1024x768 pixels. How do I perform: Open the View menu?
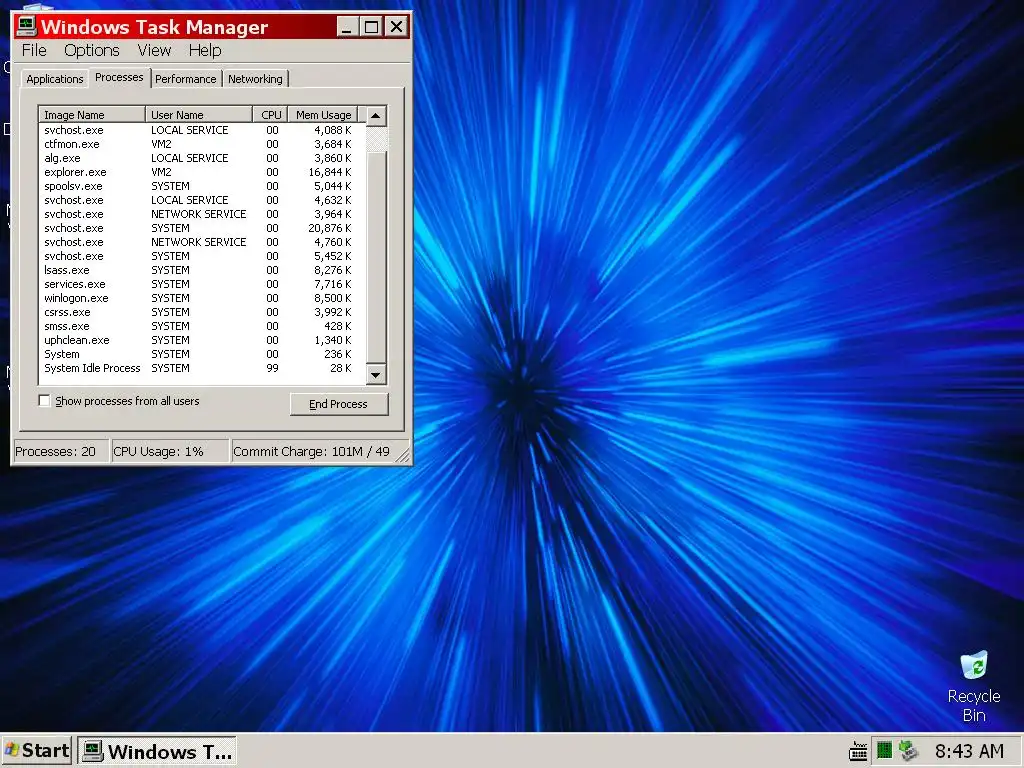(154, 50)
